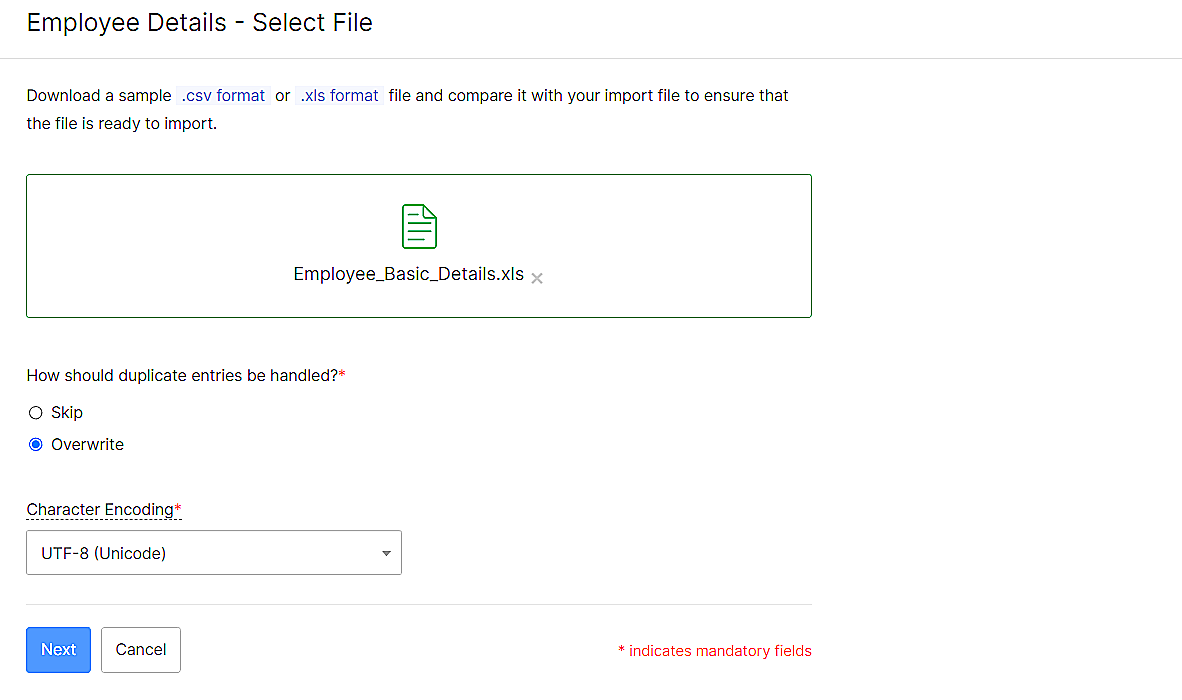
Task: Select the Overwrite radio button
Action: coord(36,444)
